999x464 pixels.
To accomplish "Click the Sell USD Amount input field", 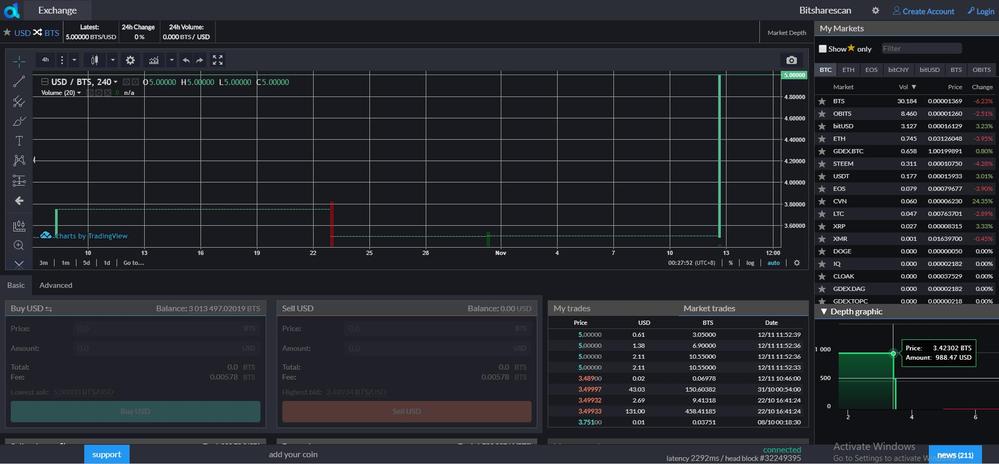I will click(438, 349).
